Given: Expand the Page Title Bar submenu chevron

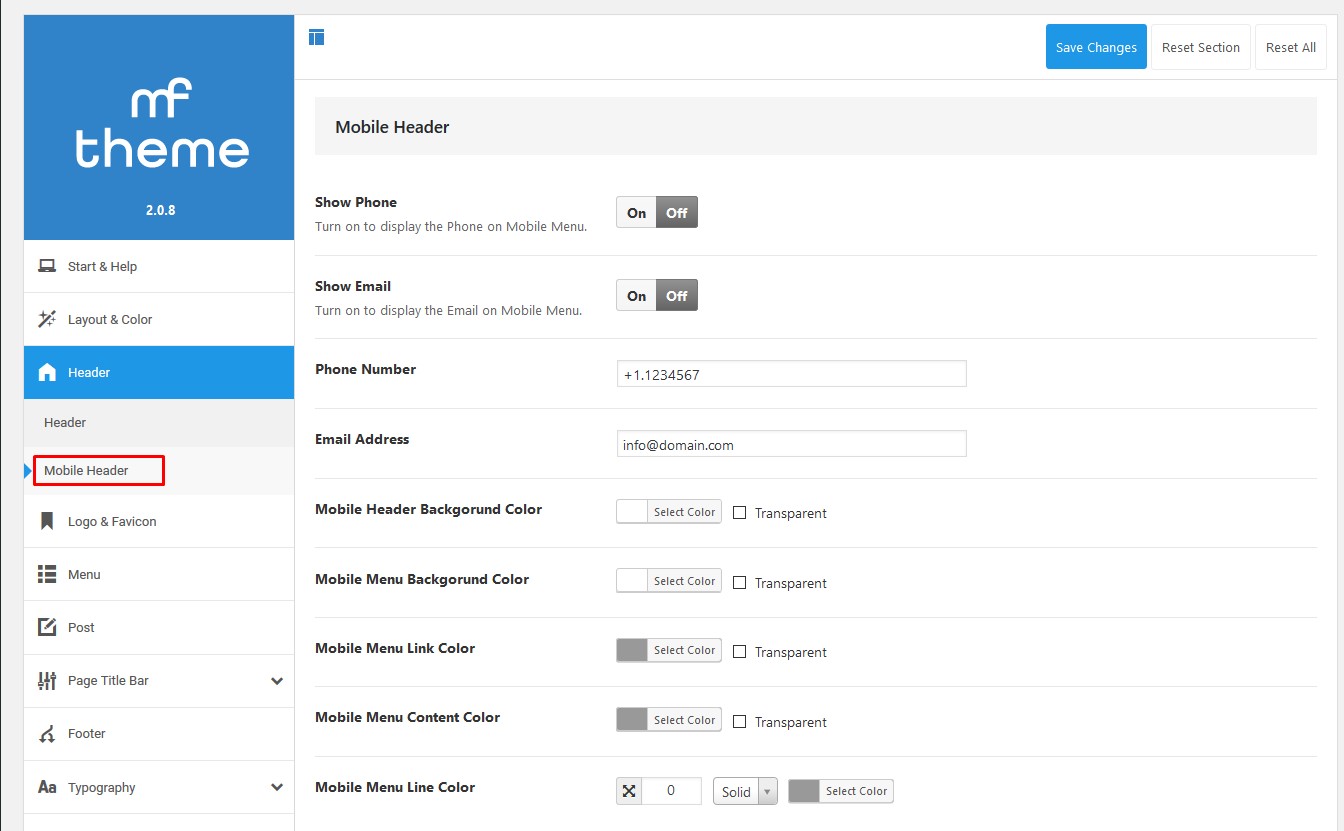Looking at the screenshot, I should [x=277, y=681].
